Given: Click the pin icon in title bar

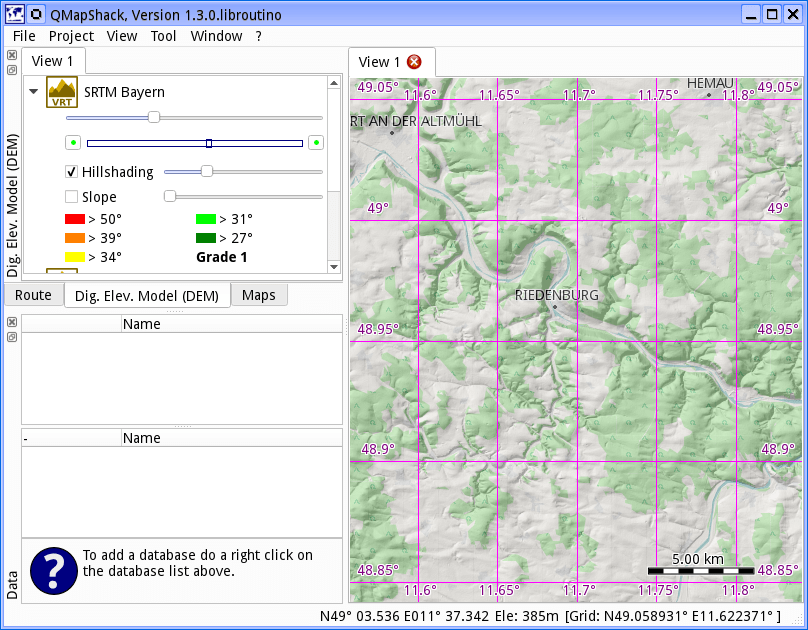Looking at the screenshot, I should tap(36, 14).
